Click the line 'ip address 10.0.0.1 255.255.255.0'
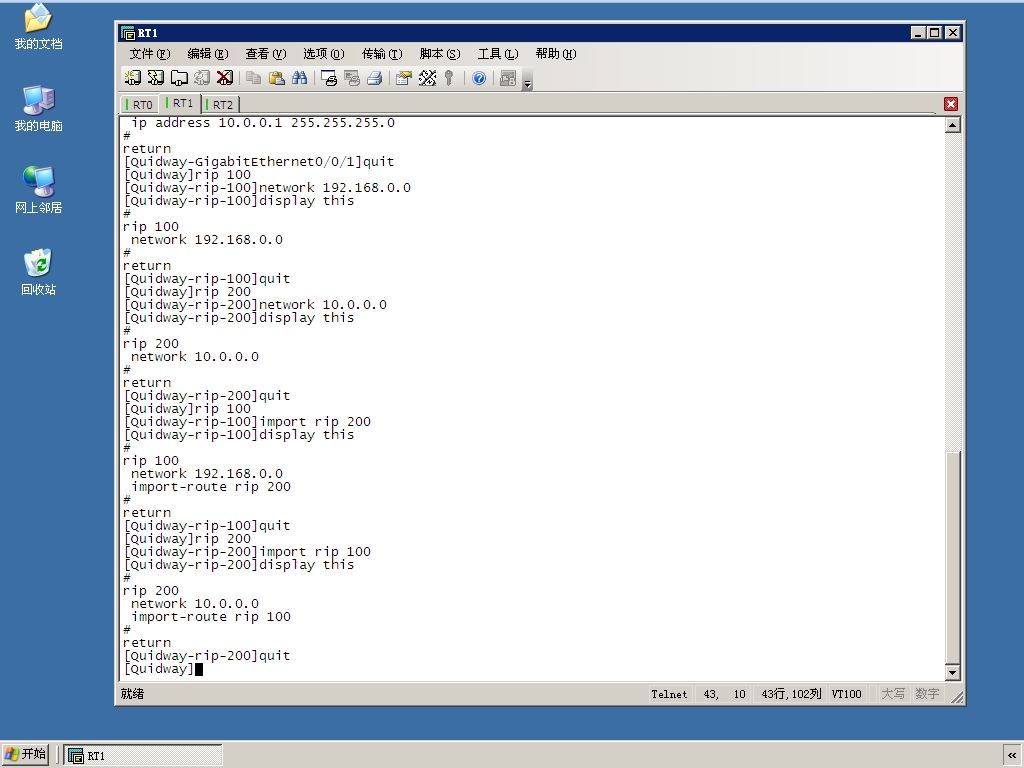This screenshot has height=768, width=1024. tap(263, 123)
